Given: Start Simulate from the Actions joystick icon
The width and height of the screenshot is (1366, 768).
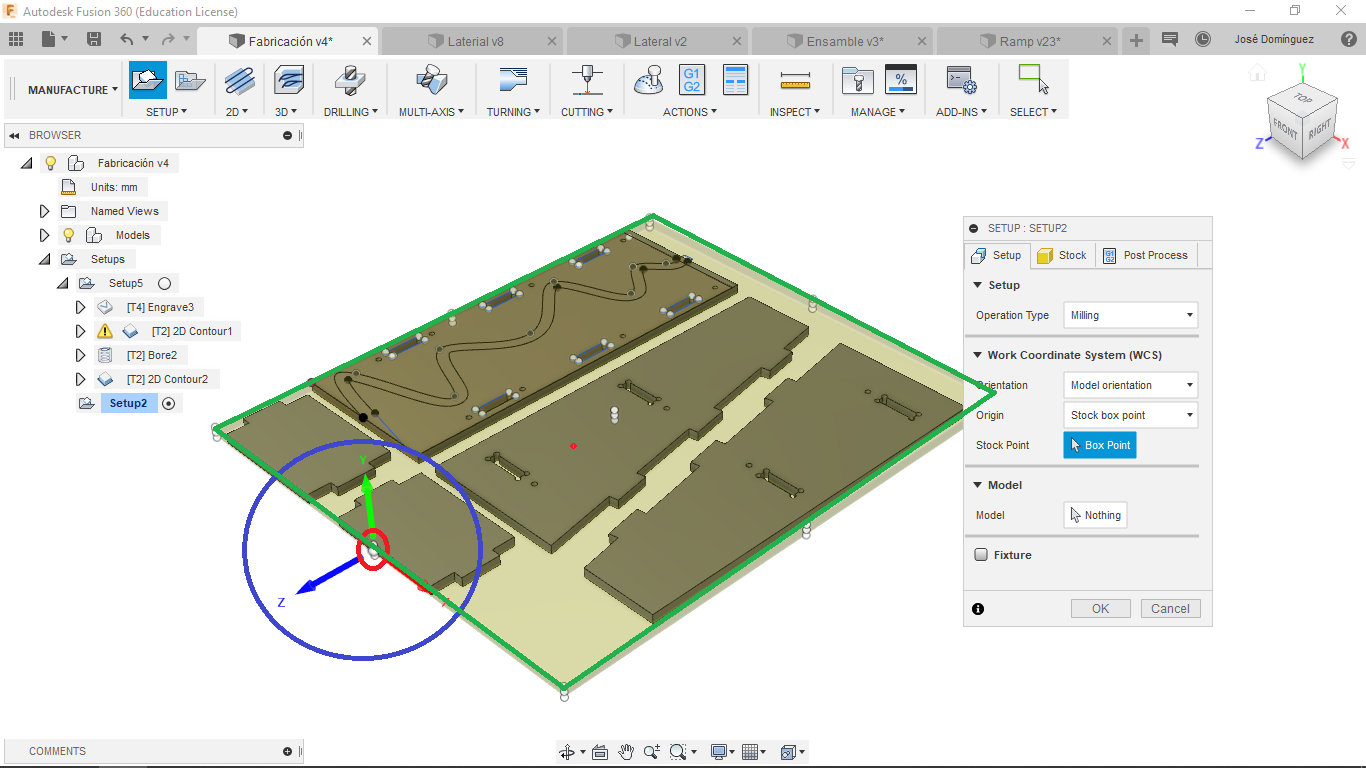Looking at the screenshot, I should (x=648, y=80).
